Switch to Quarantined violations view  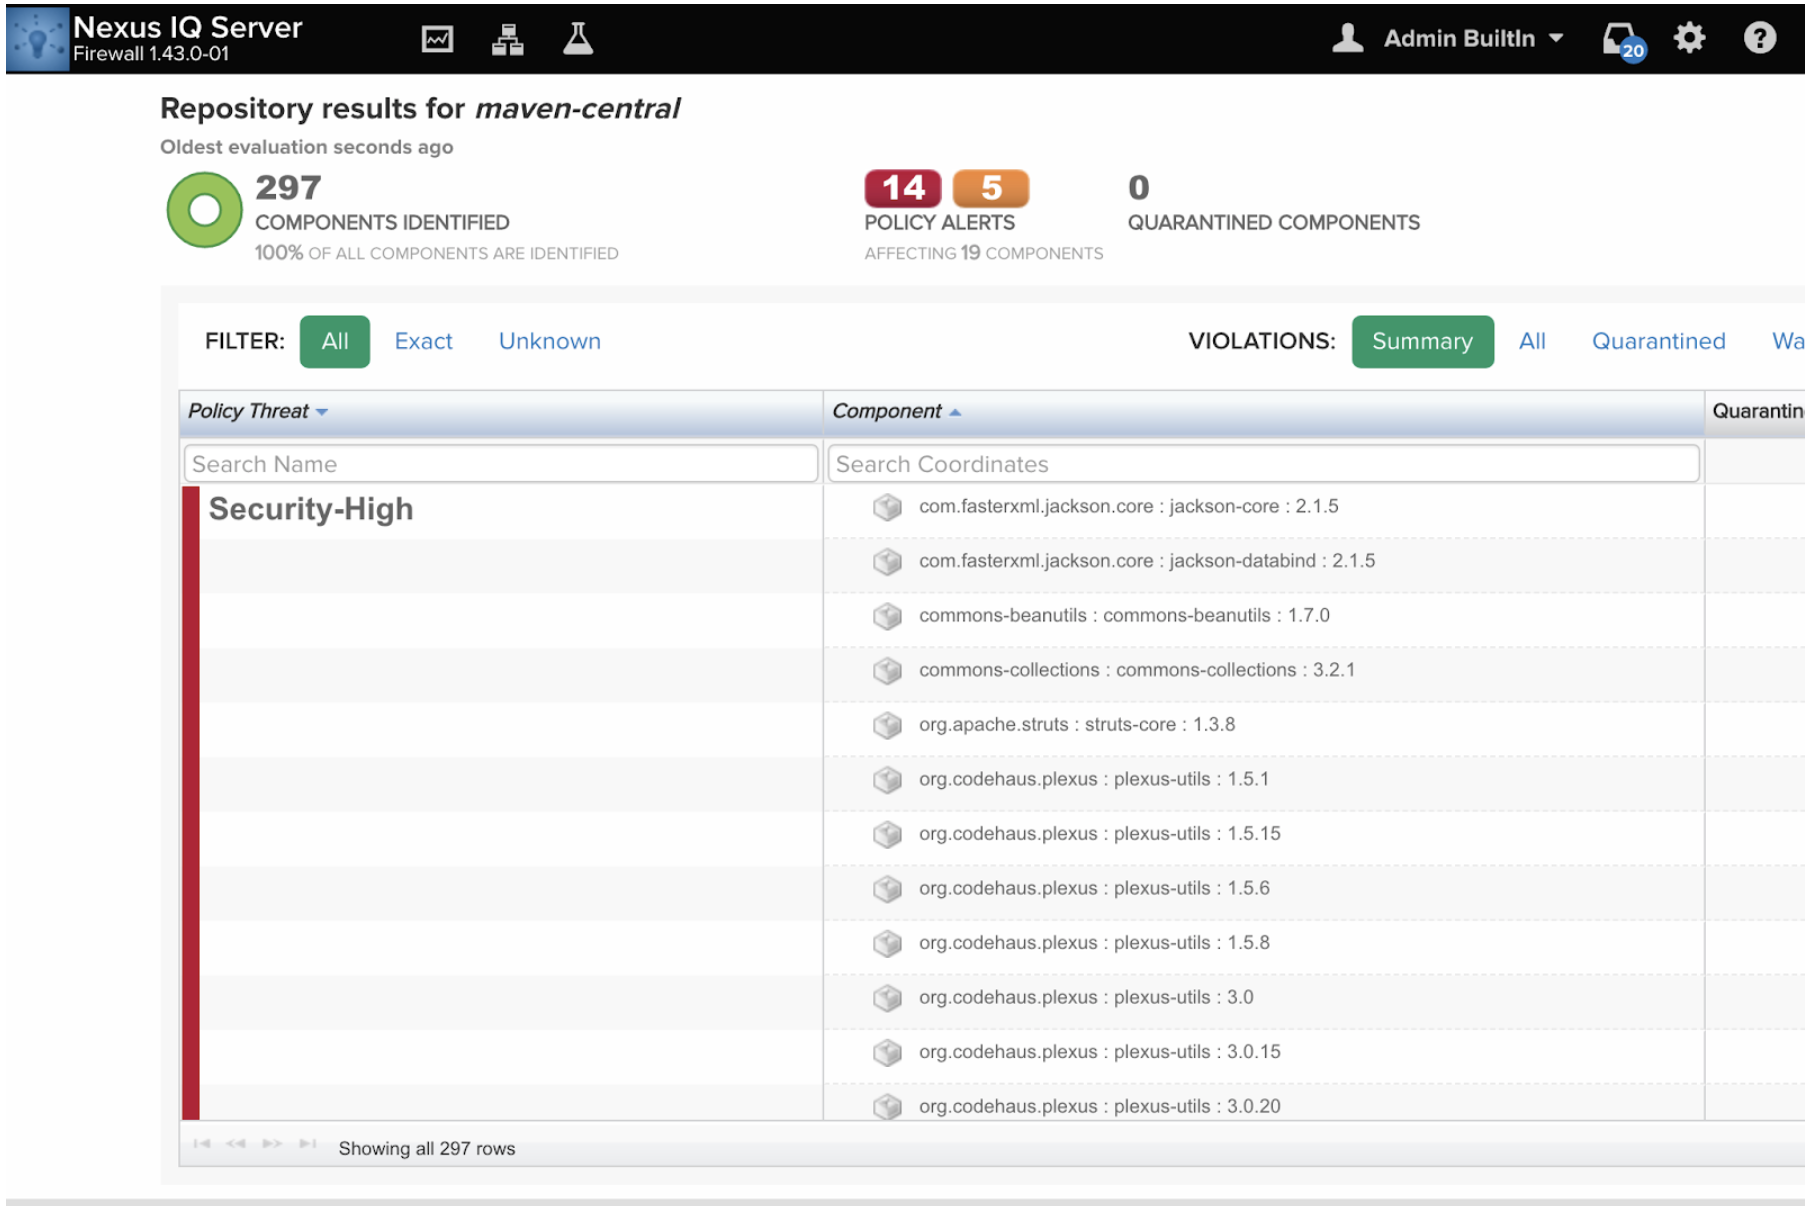point(1657,341)
